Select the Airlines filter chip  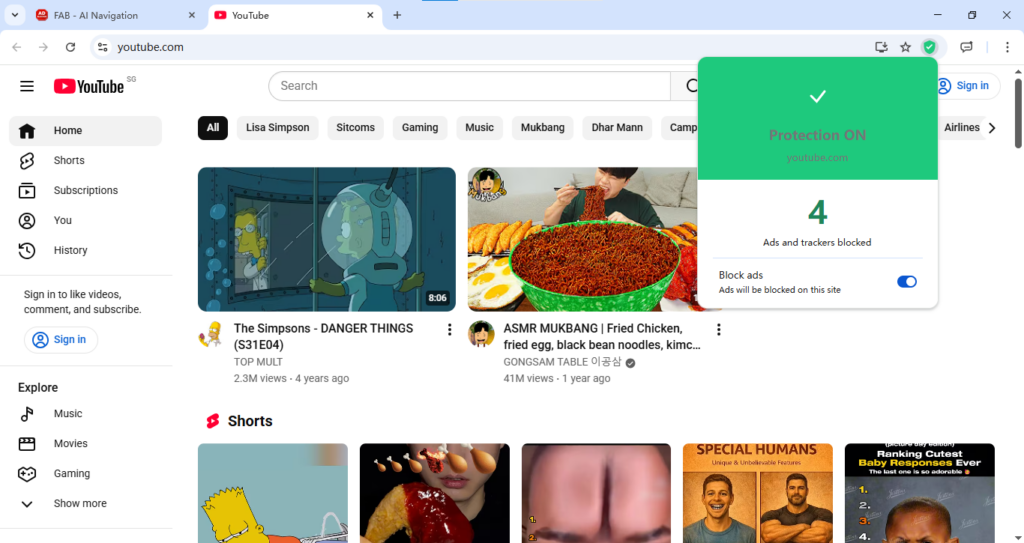pyautogui.click(x=961, y=127)
